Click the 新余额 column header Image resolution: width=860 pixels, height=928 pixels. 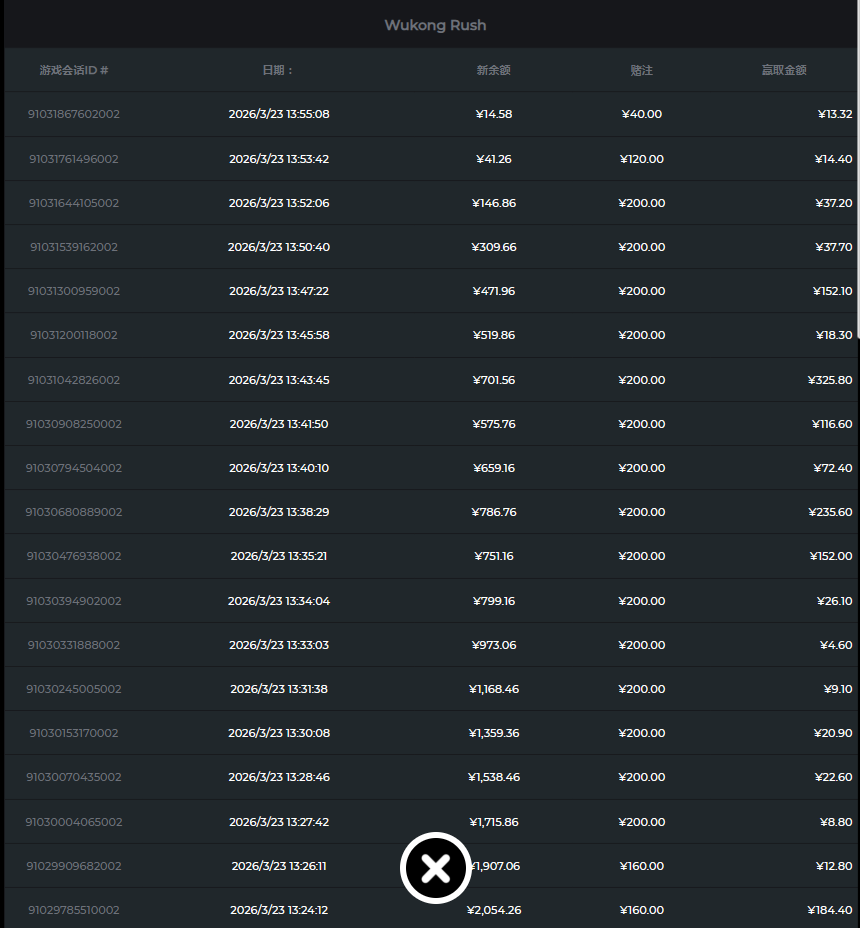click(493, 70)
